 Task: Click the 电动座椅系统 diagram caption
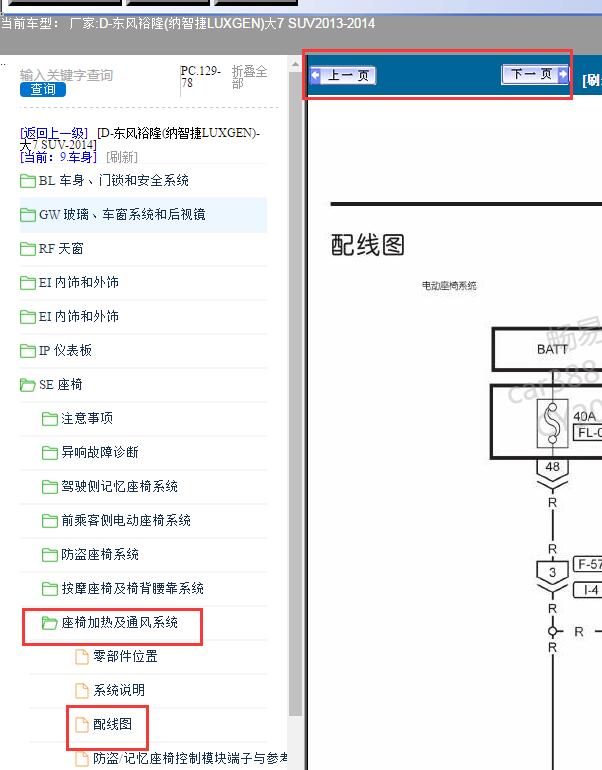[x=449, y=285]
